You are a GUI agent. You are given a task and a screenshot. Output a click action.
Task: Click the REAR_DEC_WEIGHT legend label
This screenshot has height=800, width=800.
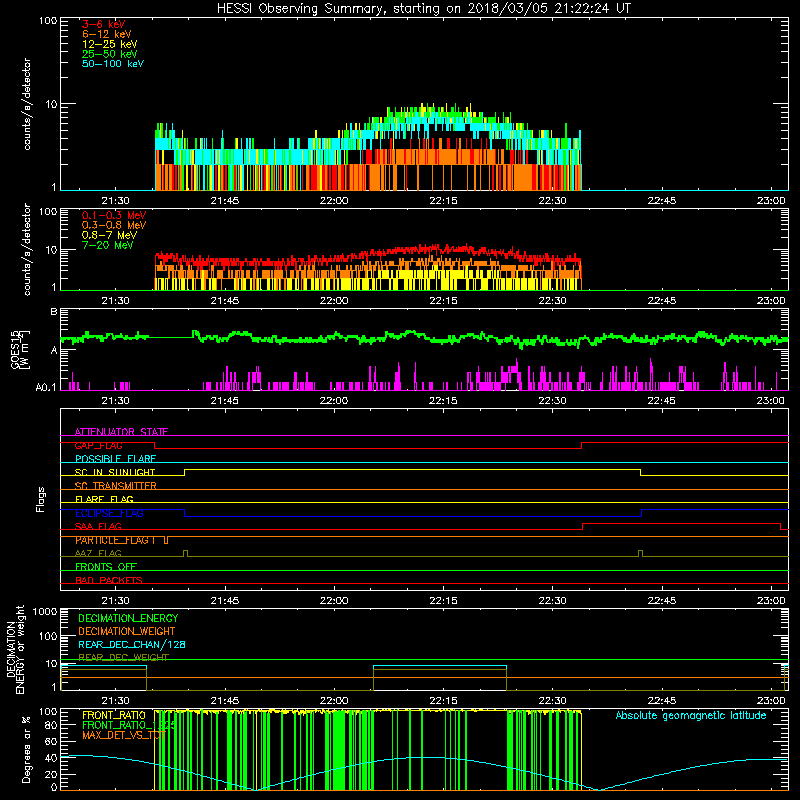123,658
